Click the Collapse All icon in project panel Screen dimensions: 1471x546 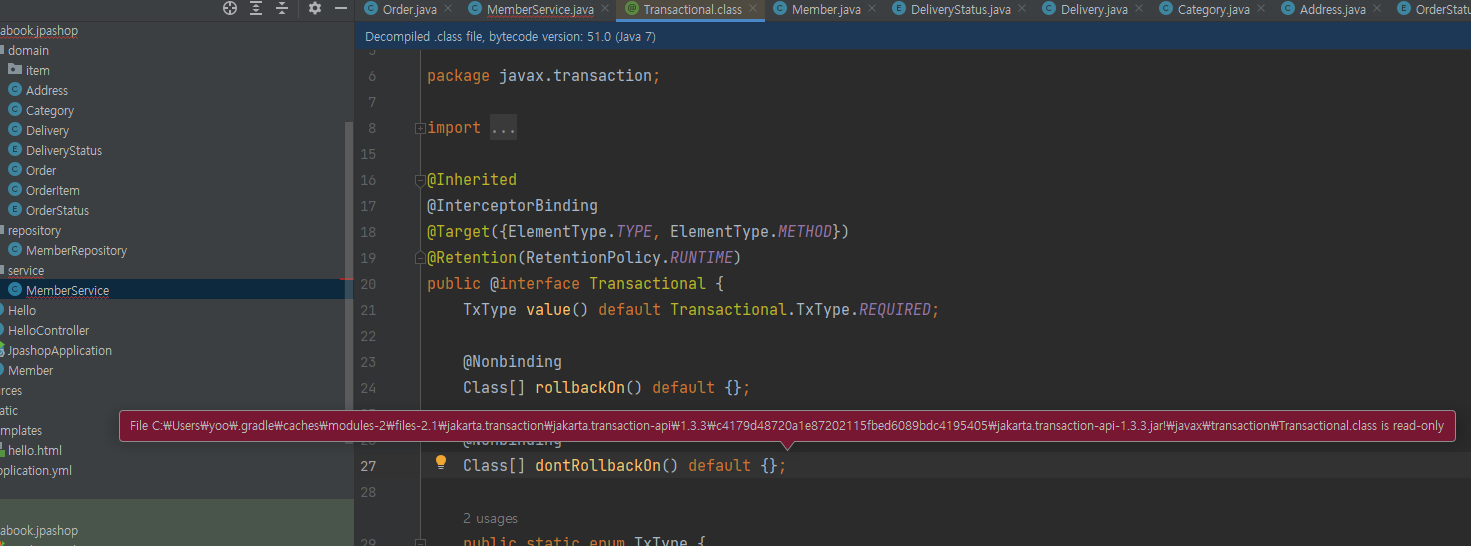pos(282,8)
